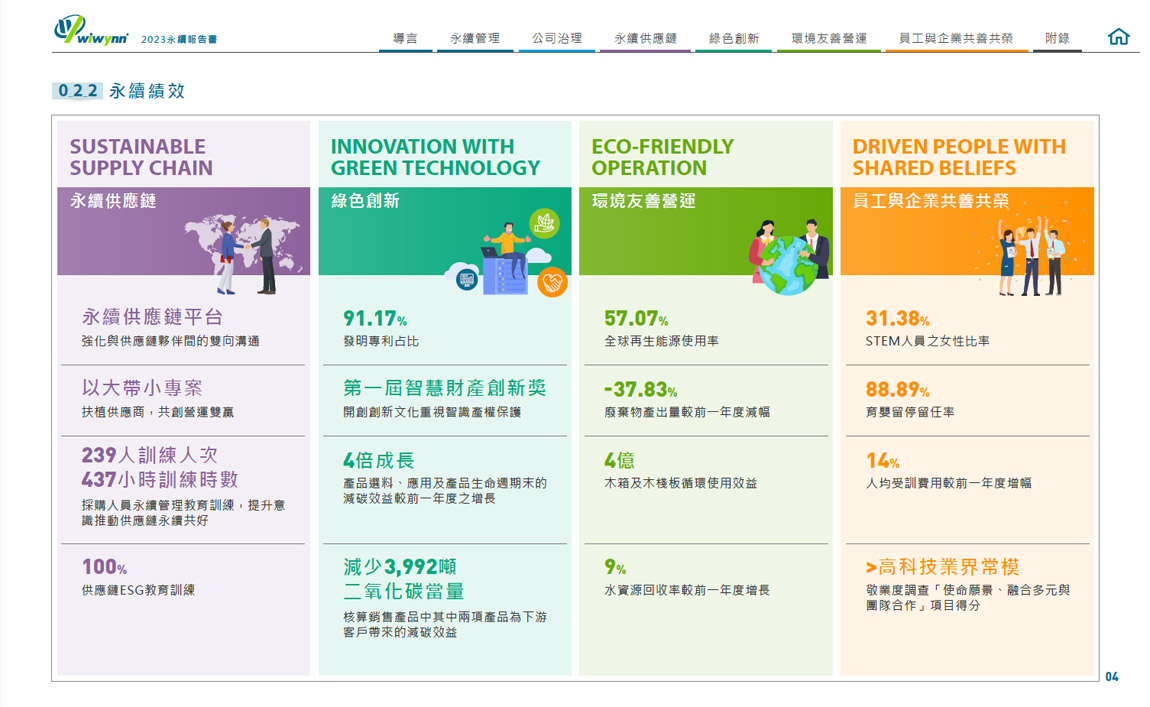
Task: Click the 永續供應鏈平台 heading
Action: coord(152,318)
